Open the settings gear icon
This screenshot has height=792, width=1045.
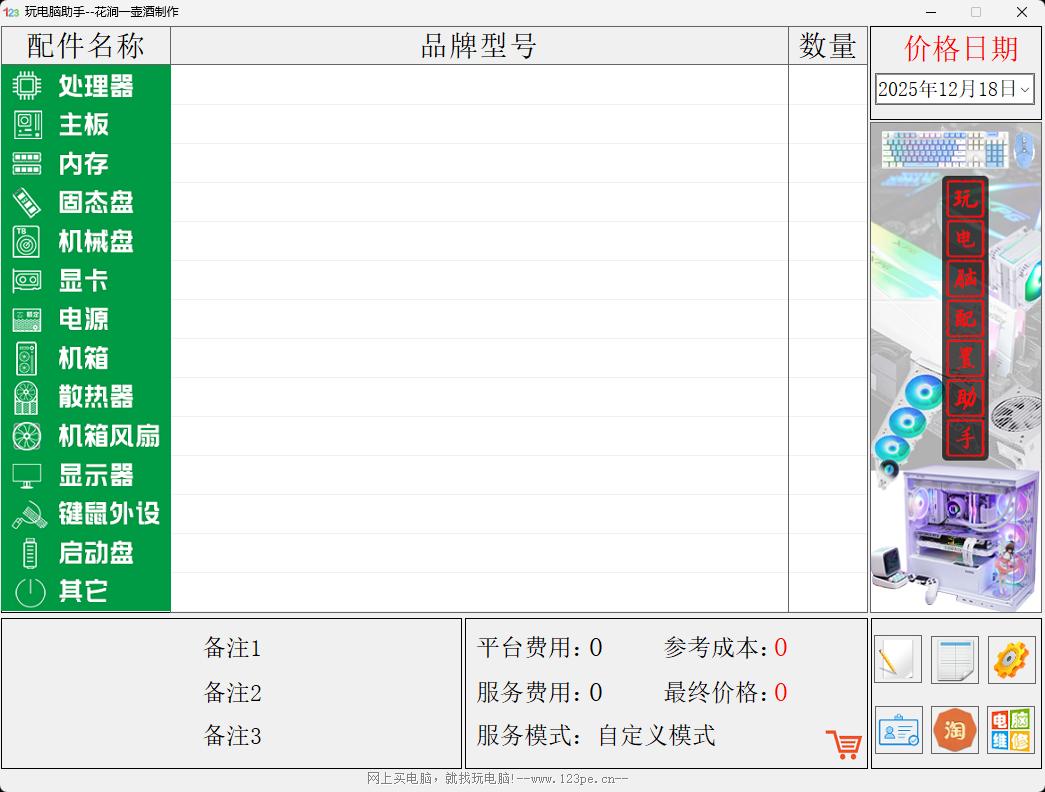coord(1009,660)
